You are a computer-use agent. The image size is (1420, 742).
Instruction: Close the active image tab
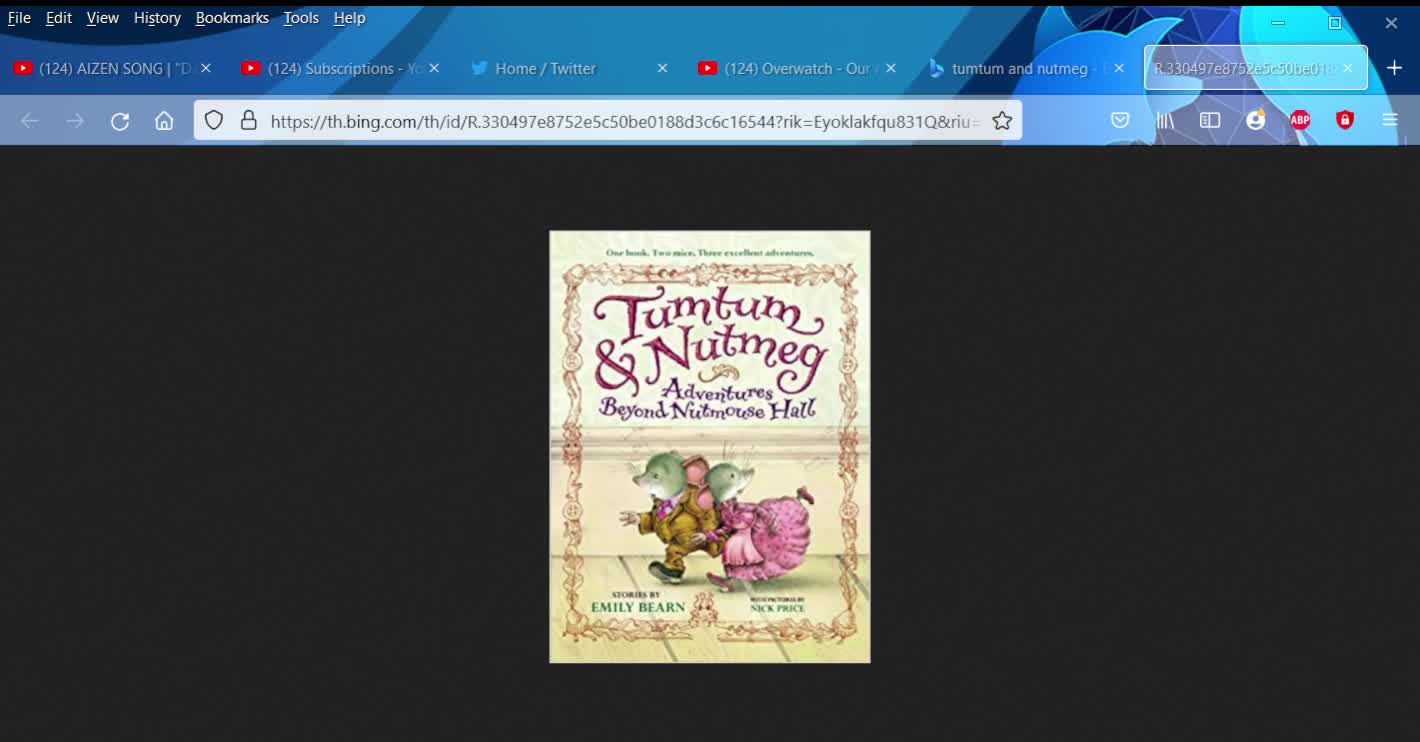(x=1347, y=68)
